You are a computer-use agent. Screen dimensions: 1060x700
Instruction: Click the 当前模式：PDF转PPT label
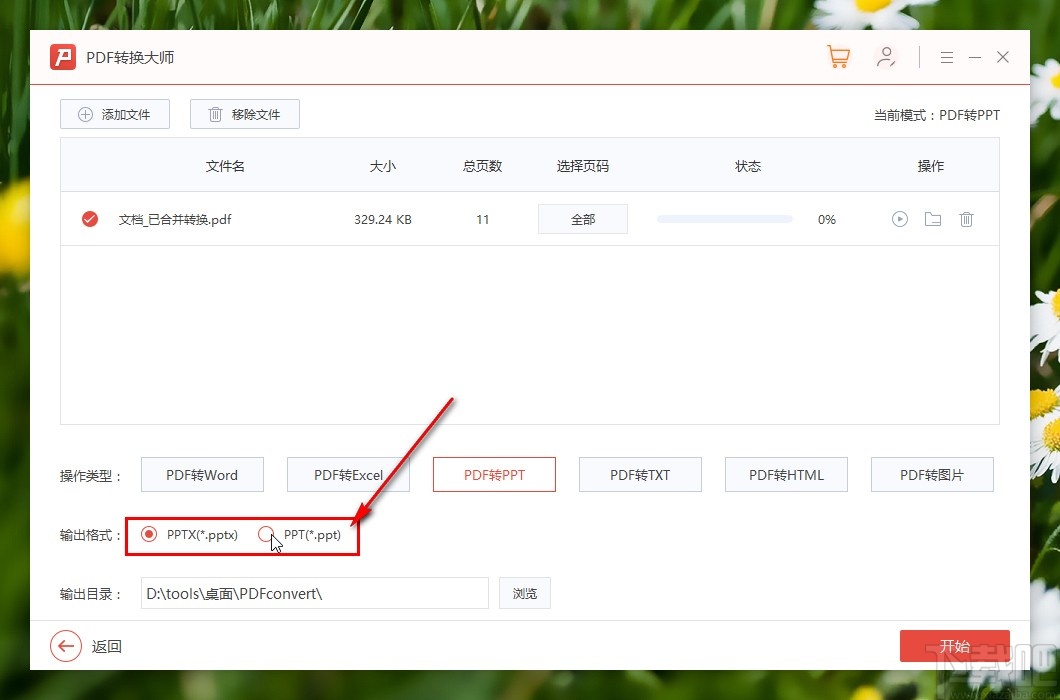[x=937, y=115]
